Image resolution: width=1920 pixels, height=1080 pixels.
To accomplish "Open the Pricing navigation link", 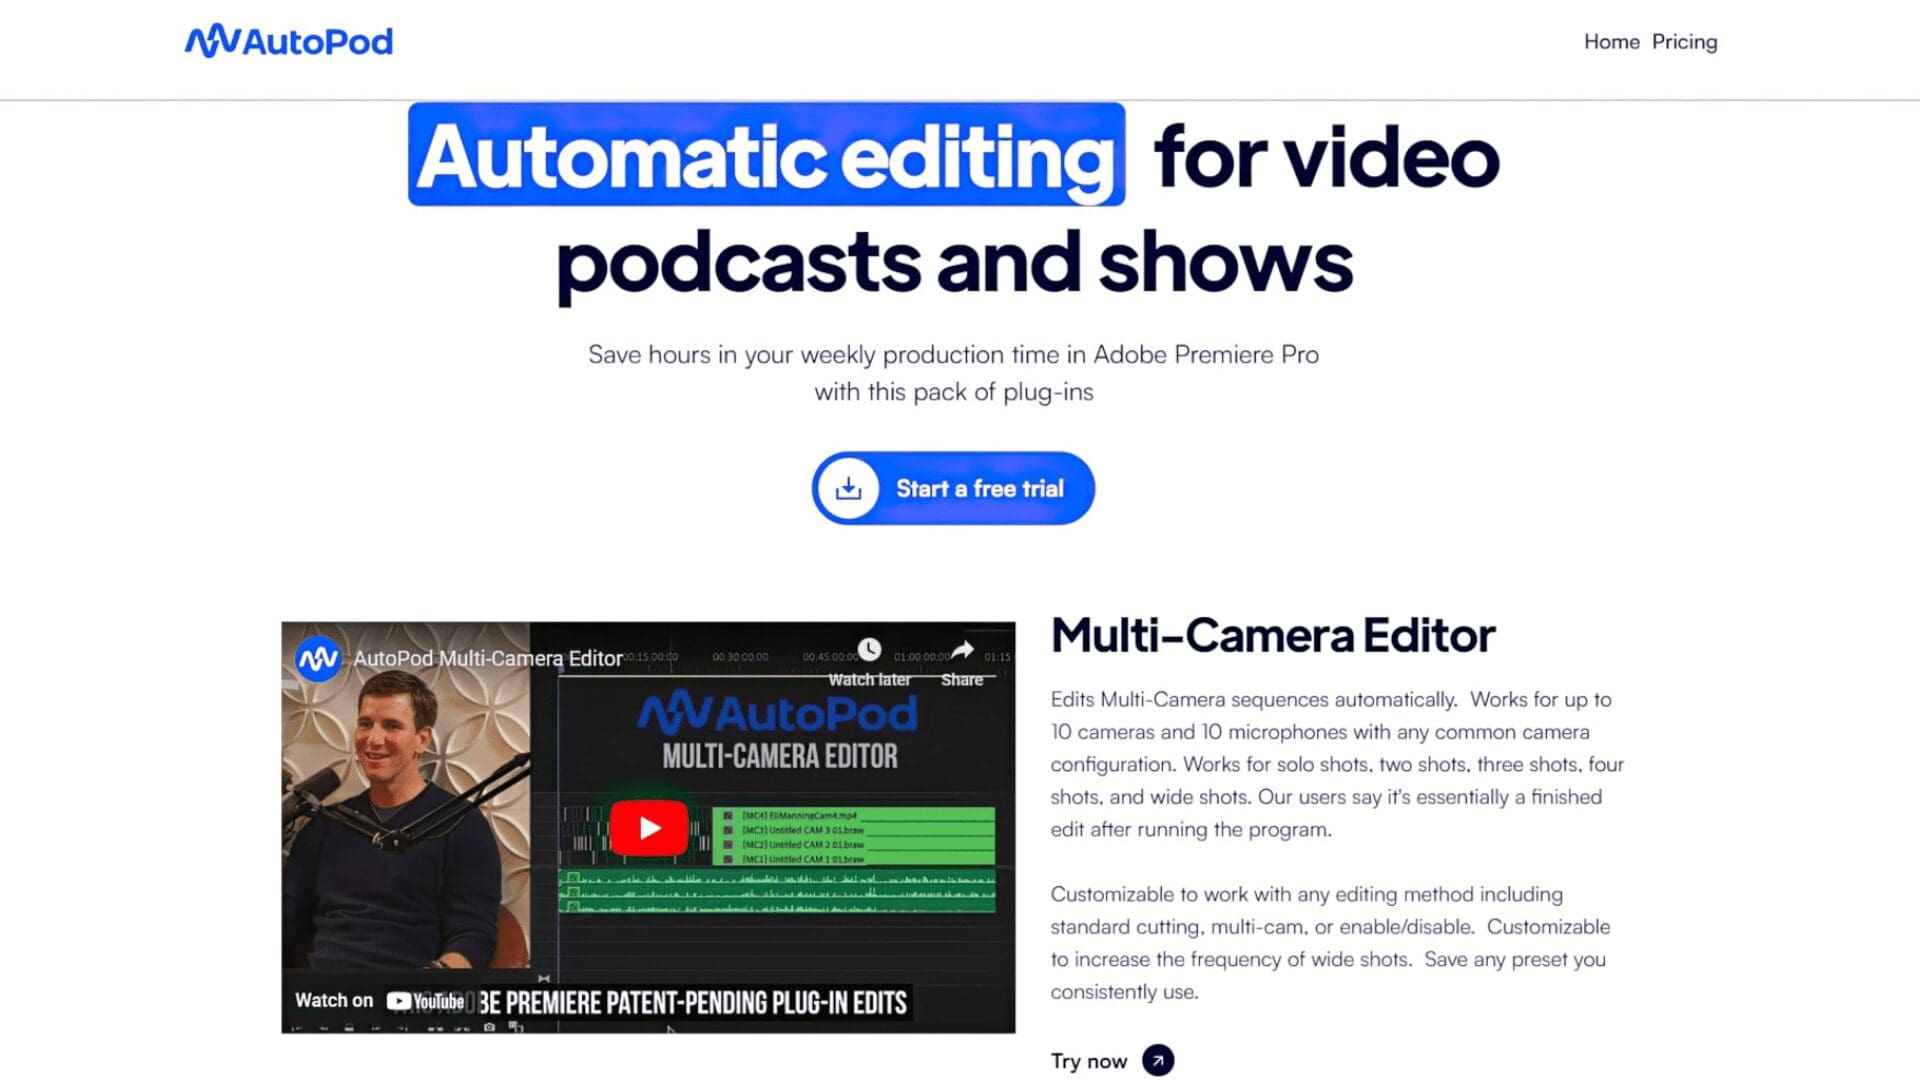I will click(1684, 42).
